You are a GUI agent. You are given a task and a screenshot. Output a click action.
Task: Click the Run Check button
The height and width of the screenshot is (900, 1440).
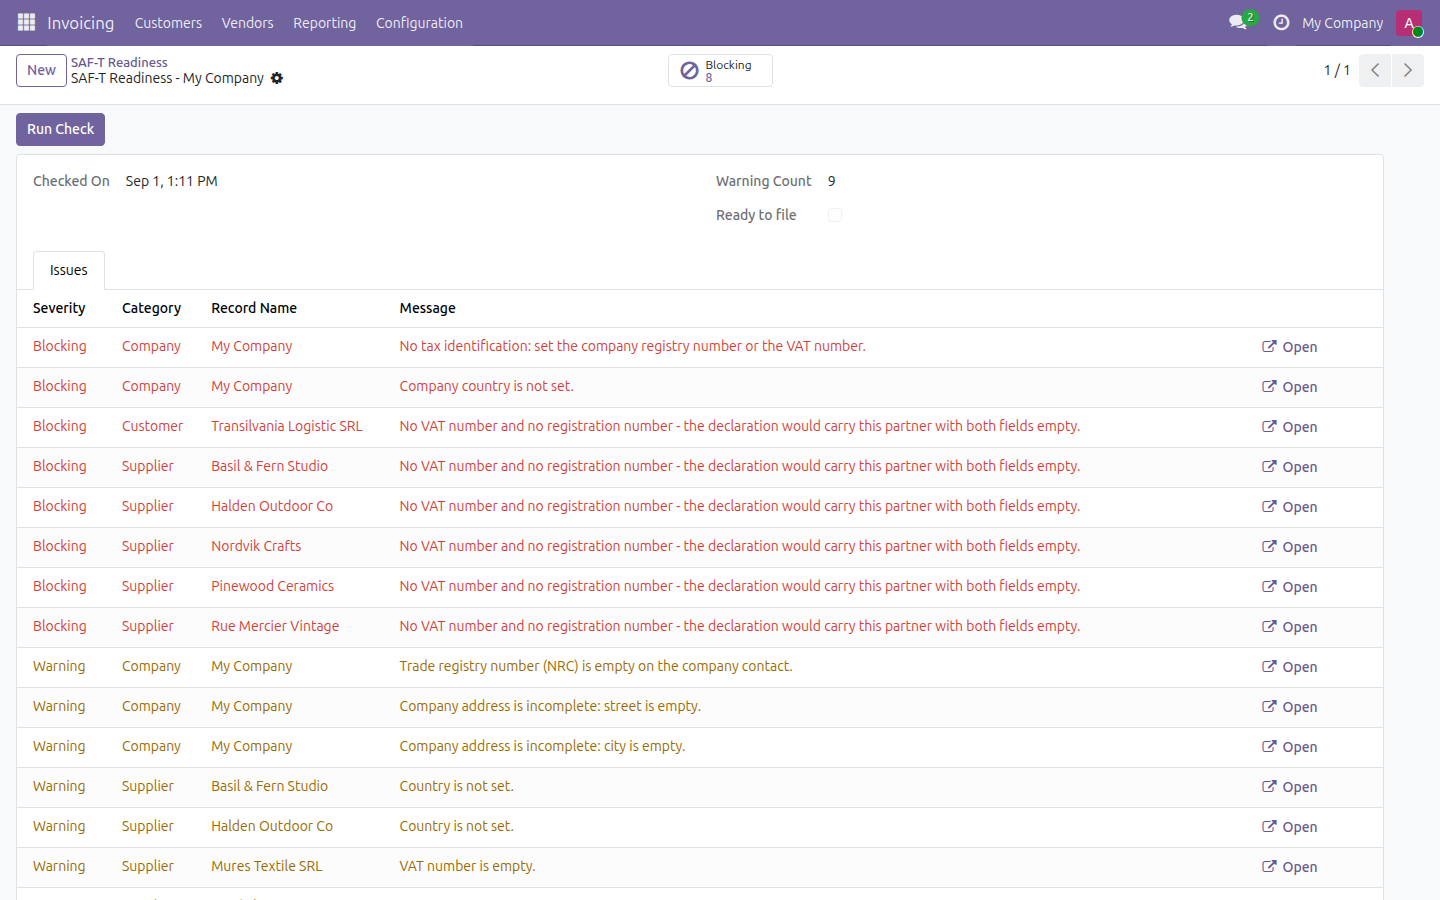[x=60, y=129]
